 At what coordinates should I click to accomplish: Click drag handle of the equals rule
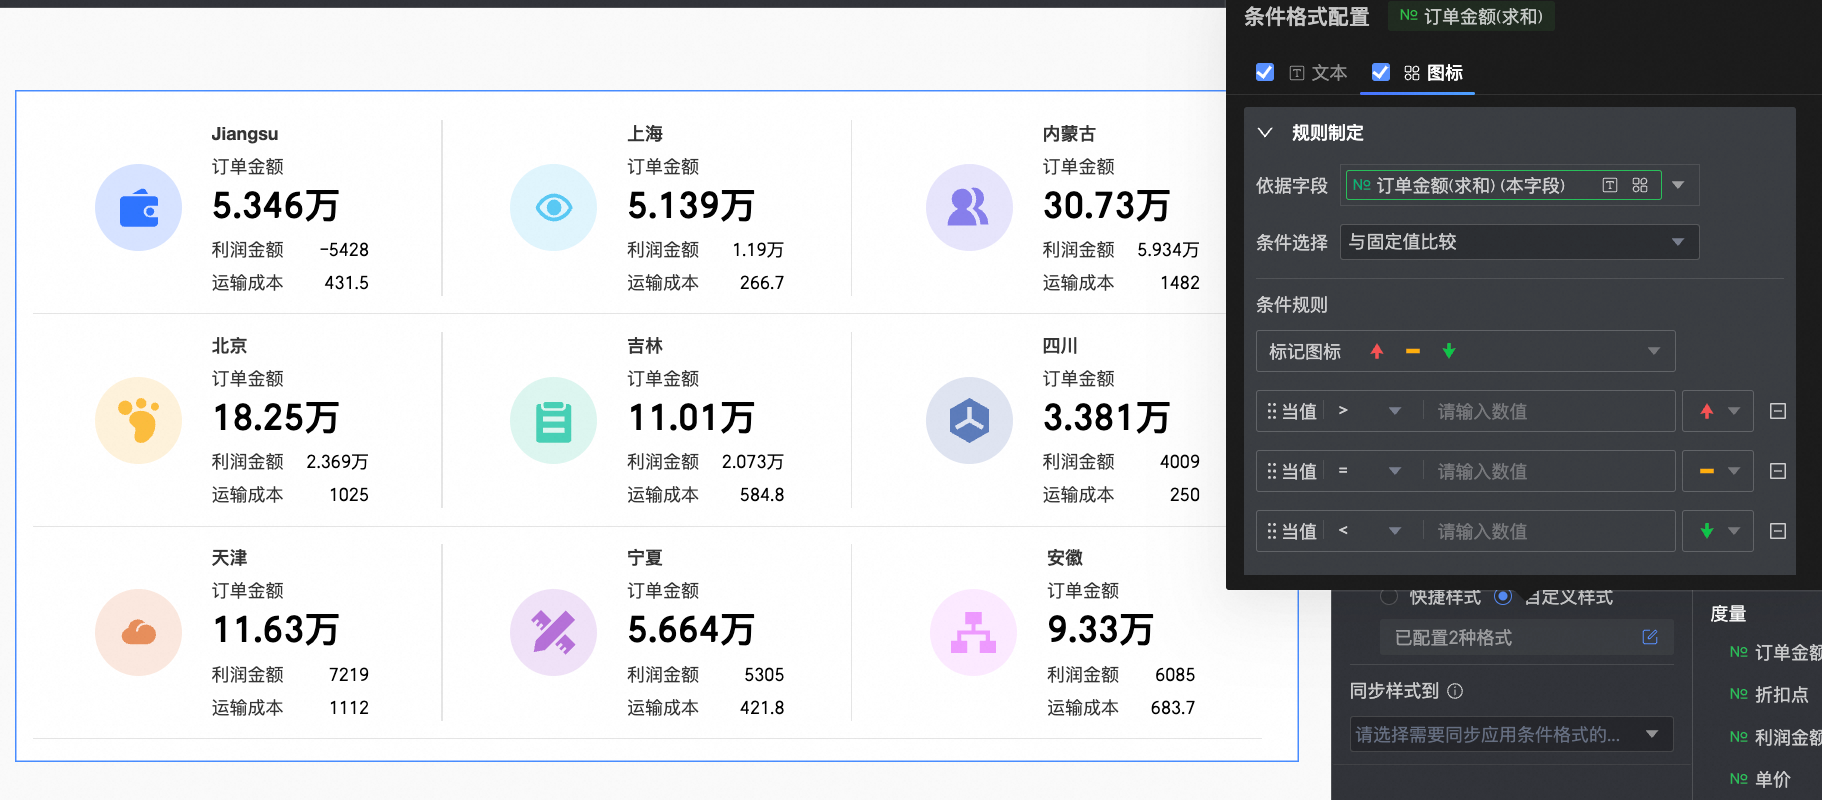(1272, 471)
